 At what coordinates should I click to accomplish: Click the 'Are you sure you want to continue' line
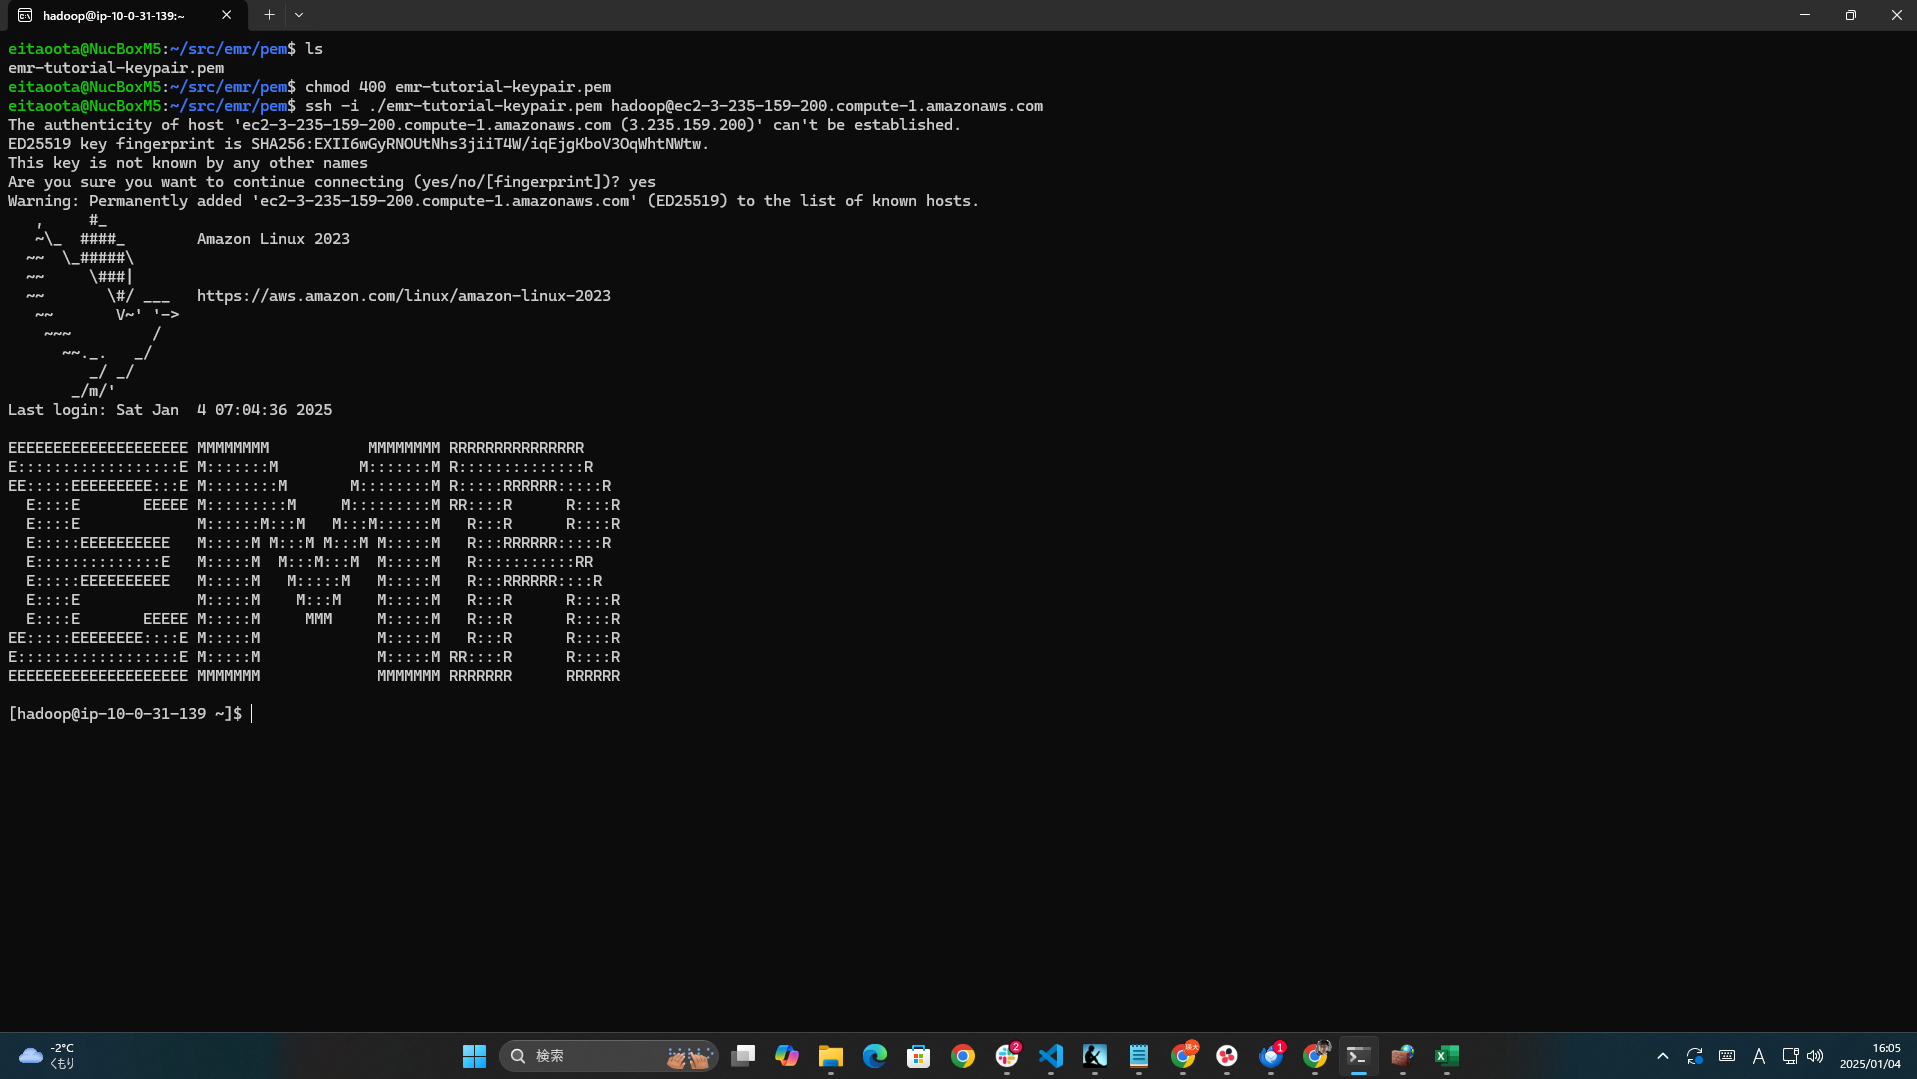point(332,182)
